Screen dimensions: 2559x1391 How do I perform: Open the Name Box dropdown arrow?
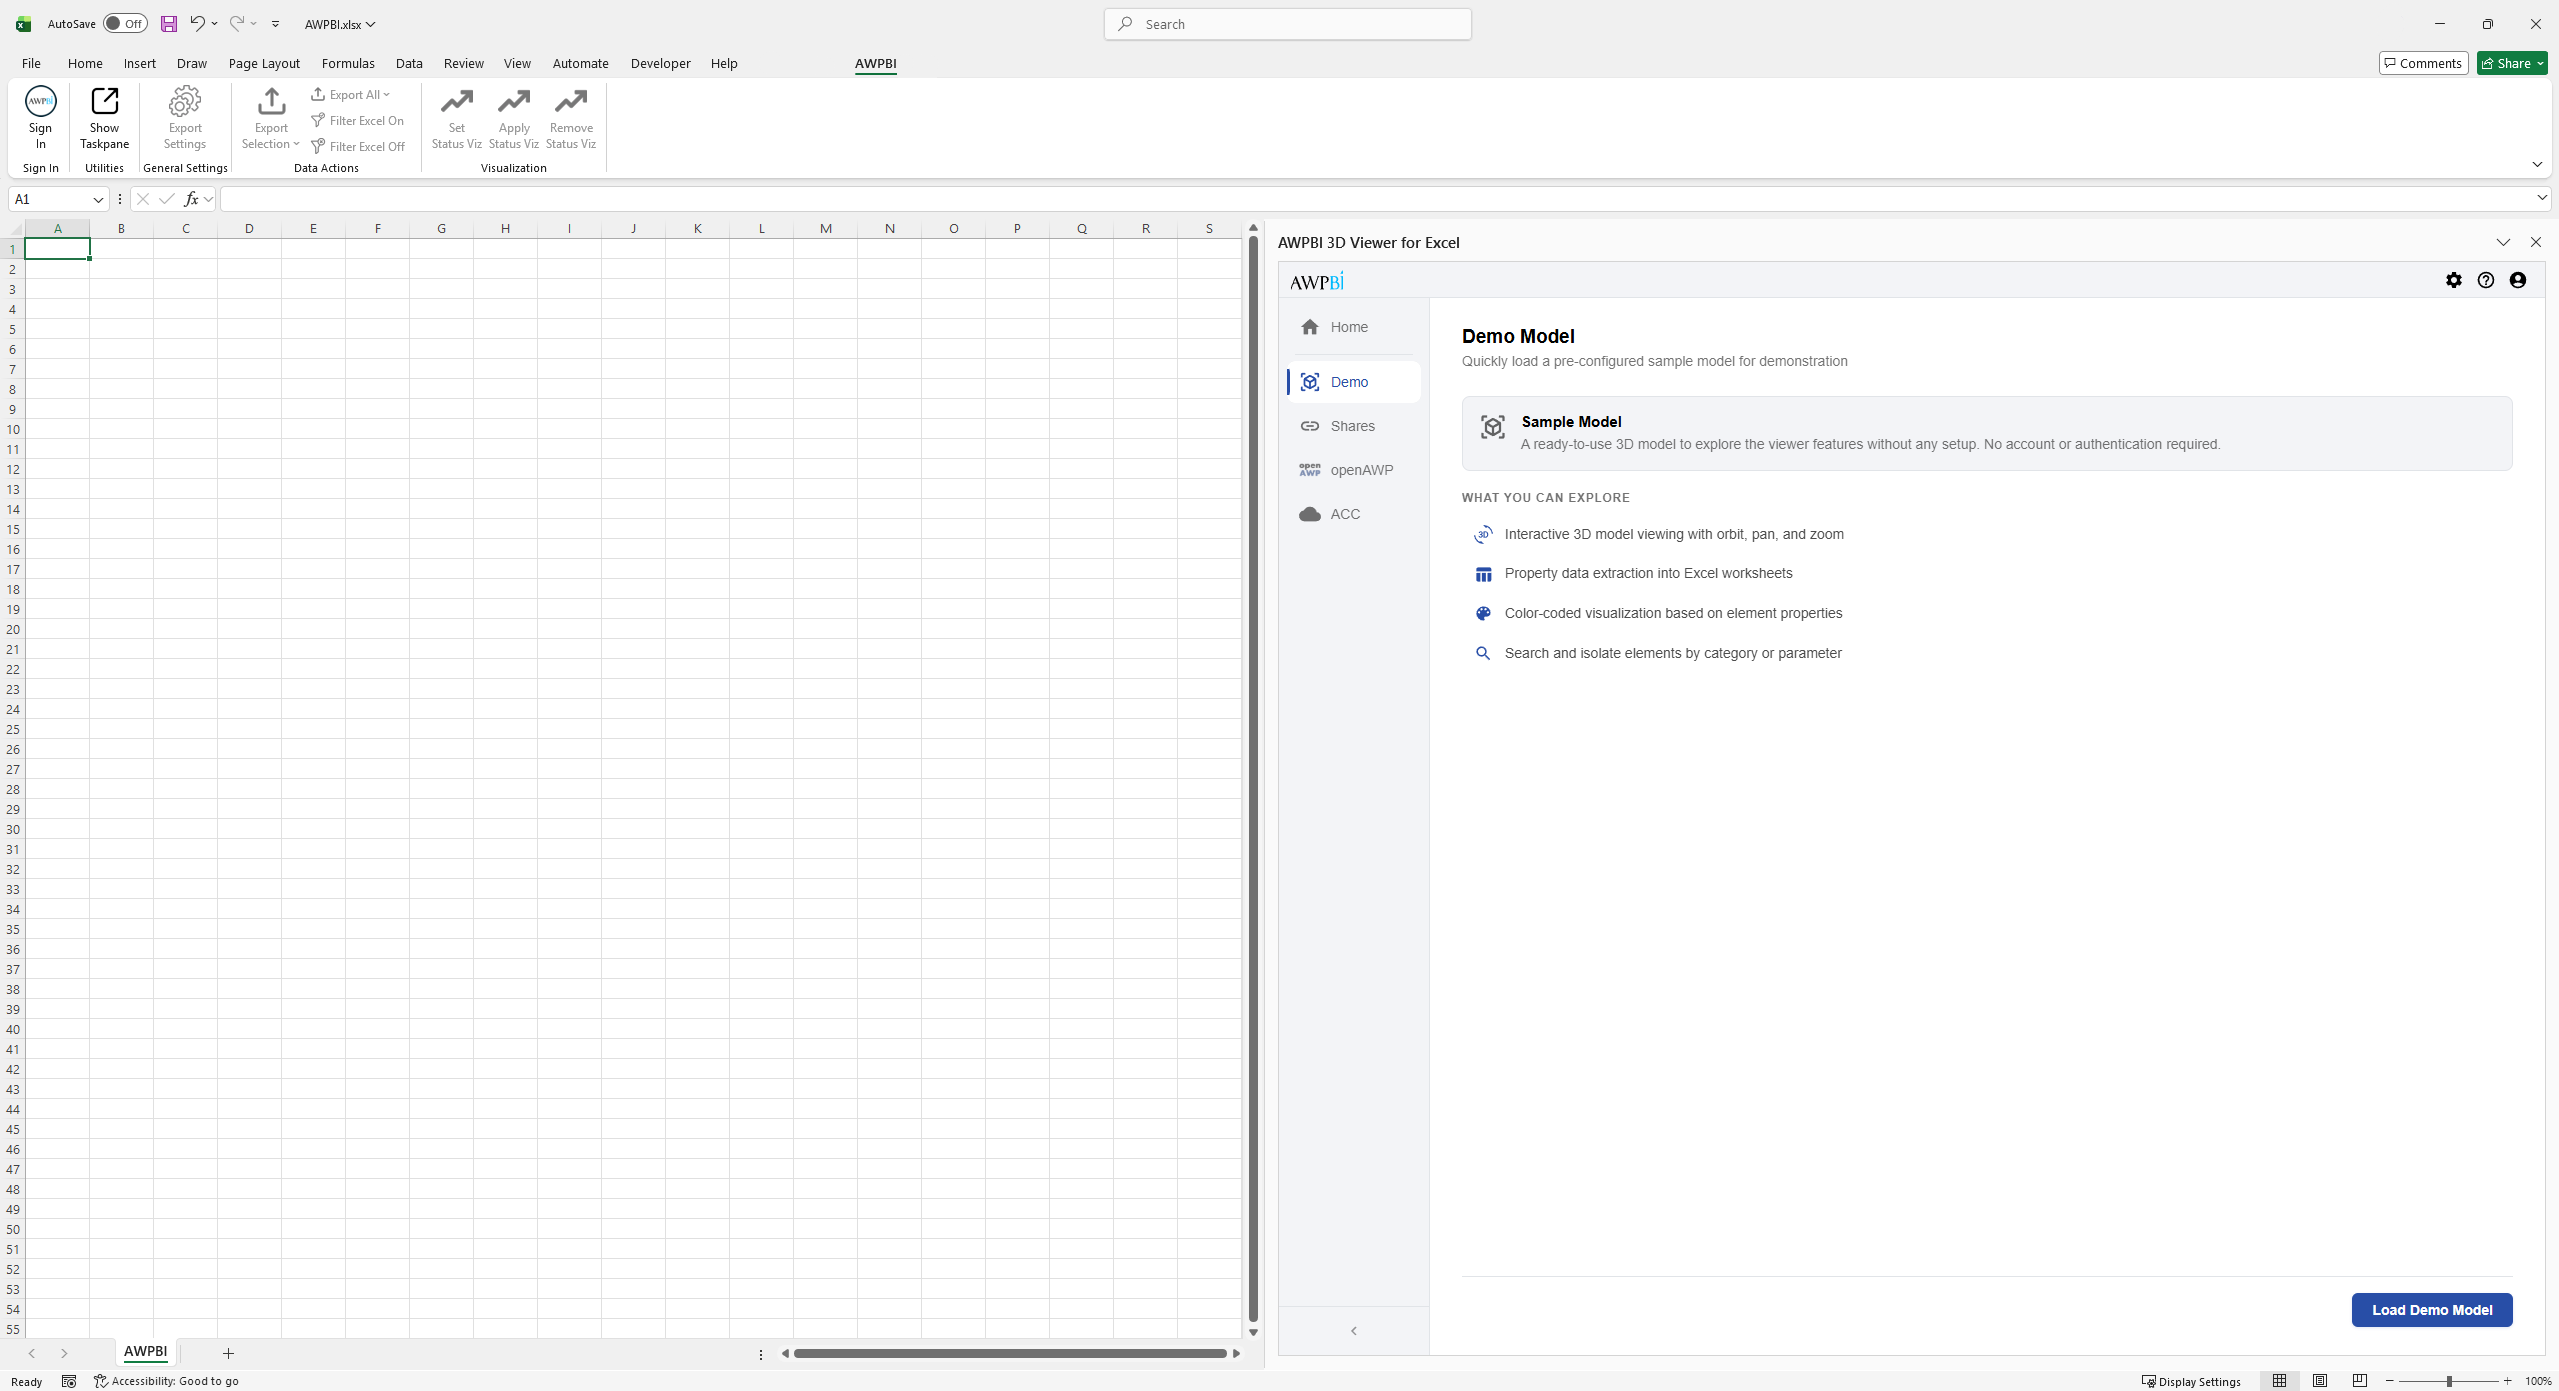pos(98,199)
